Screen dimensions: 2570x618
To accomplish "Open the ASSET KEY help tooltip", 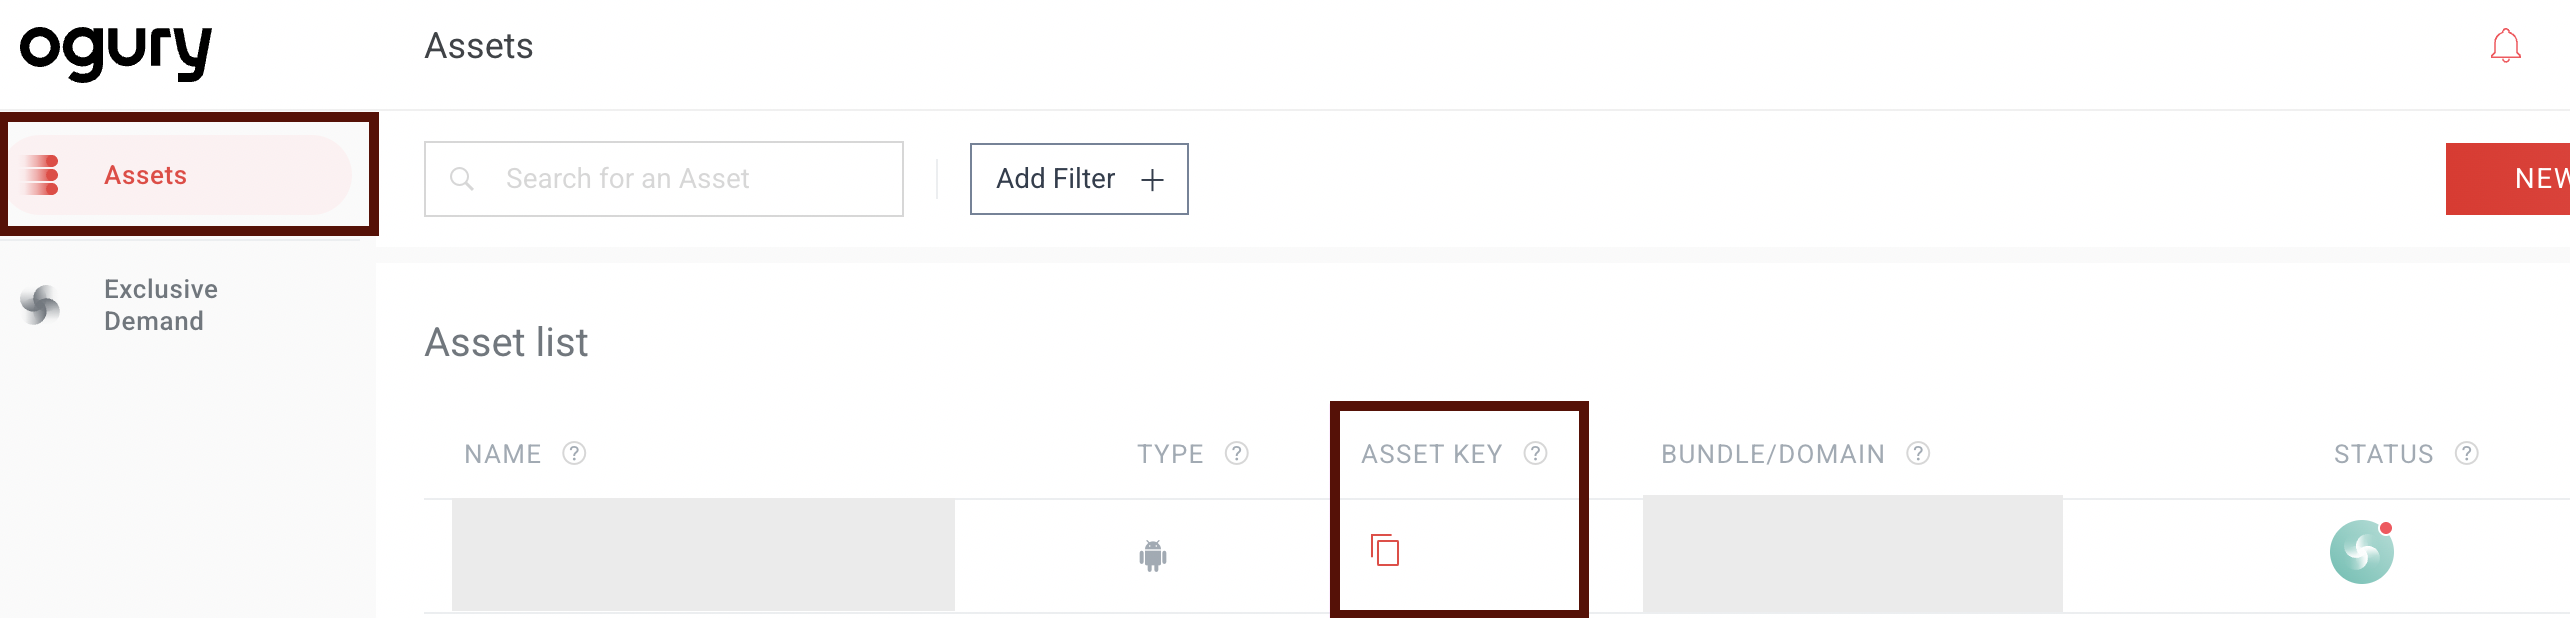I will 1535,452.
